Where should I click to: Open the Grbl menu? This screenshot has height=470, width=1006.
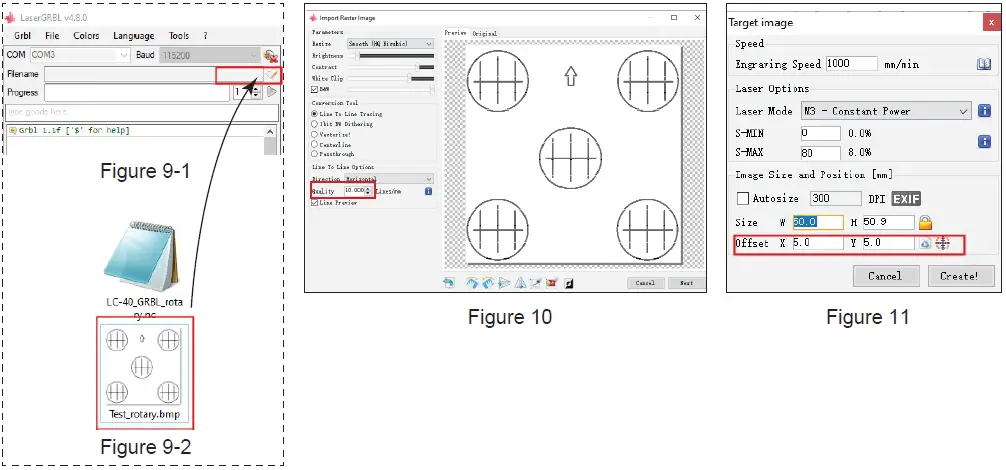pyautogui.click(x=22, y=36)
